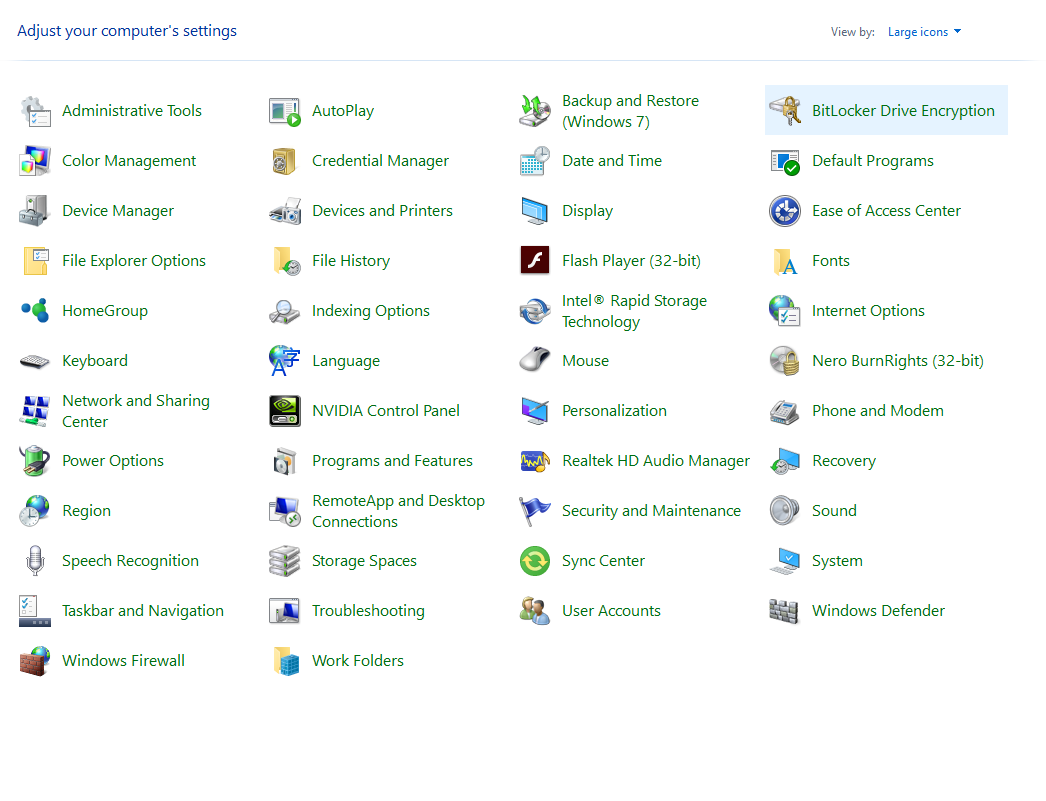Viewport: 1046px width, 801px height.
Task: Open the Programs and Features link
Action: (x=392, y=461)
